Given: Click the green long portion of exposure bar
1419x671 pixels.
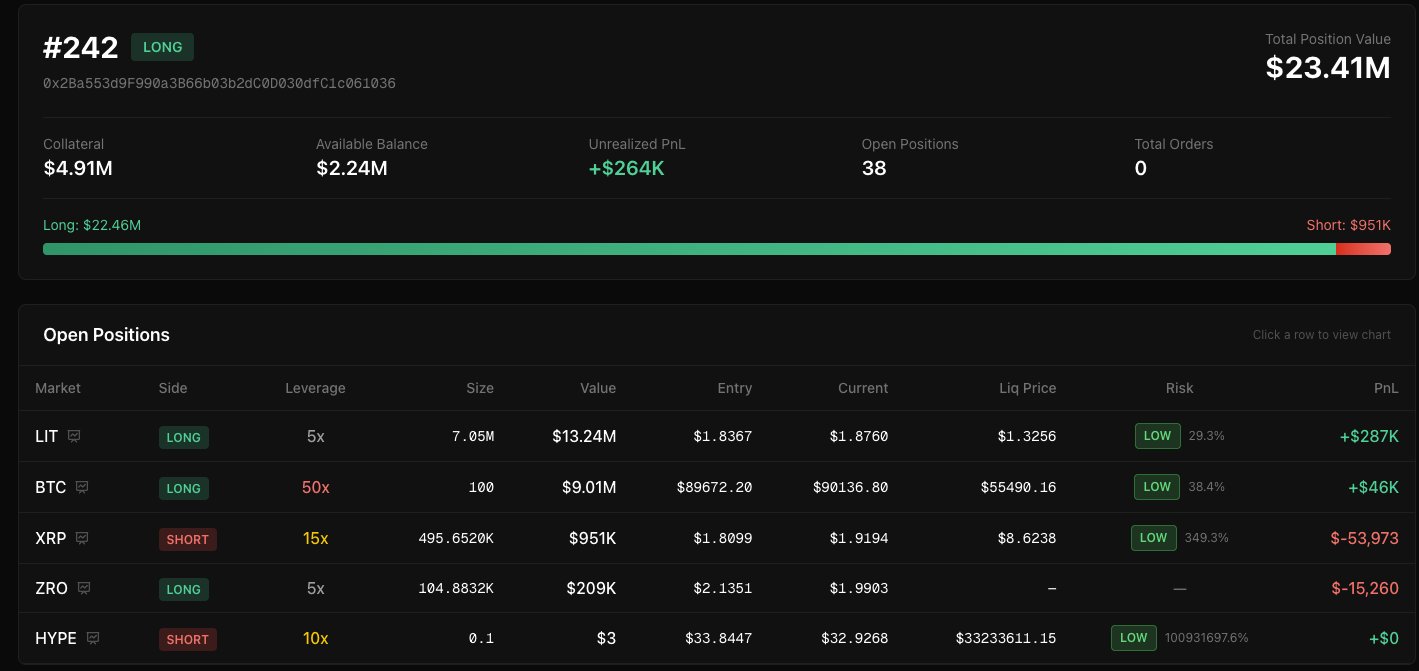Looking at the screenshot, I should pos(688,248).
